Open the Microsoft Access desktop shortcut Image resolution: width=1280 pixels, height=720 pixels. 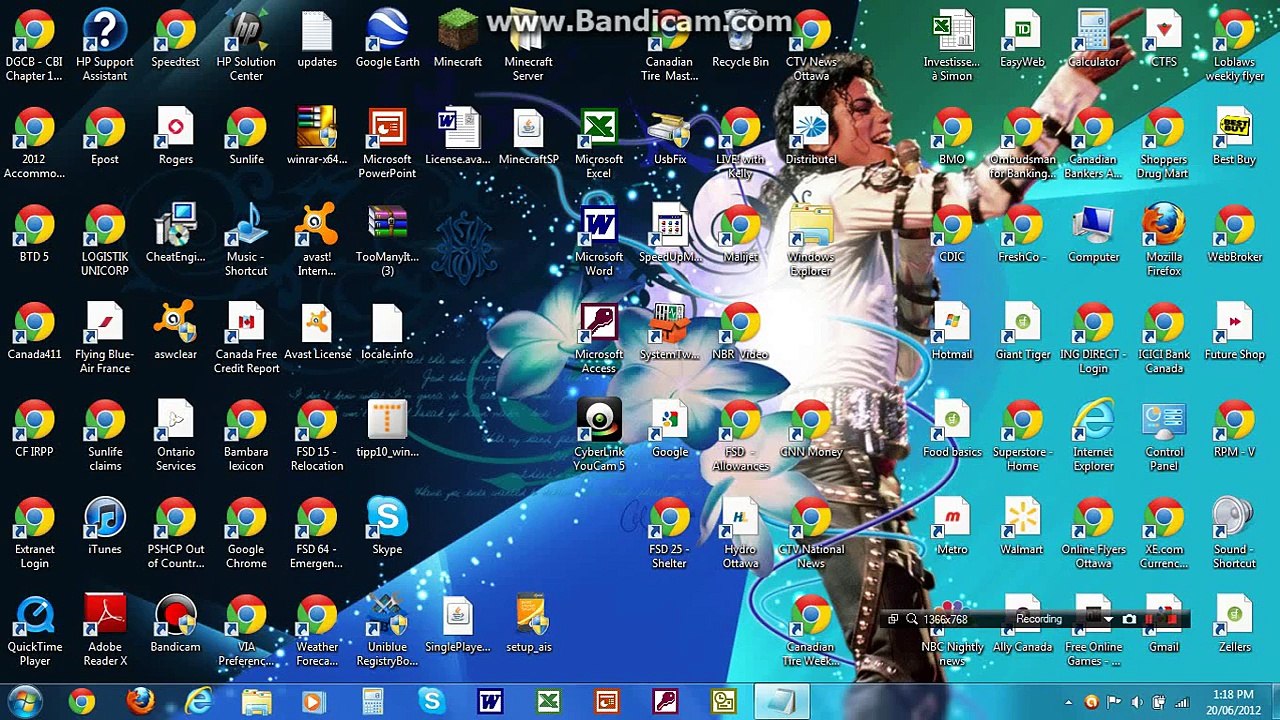(x=599, y=339)
